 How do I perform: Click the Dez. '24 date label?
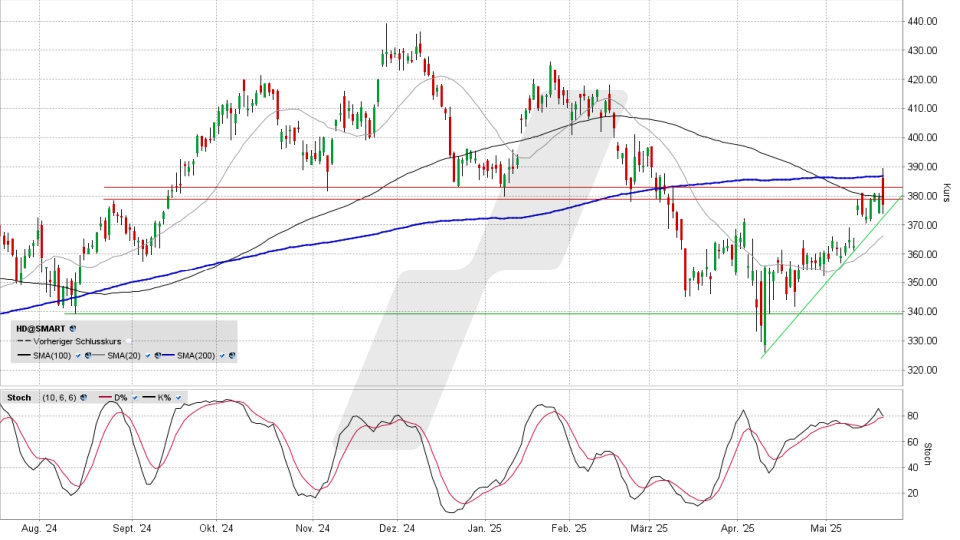tap(397, 528)
